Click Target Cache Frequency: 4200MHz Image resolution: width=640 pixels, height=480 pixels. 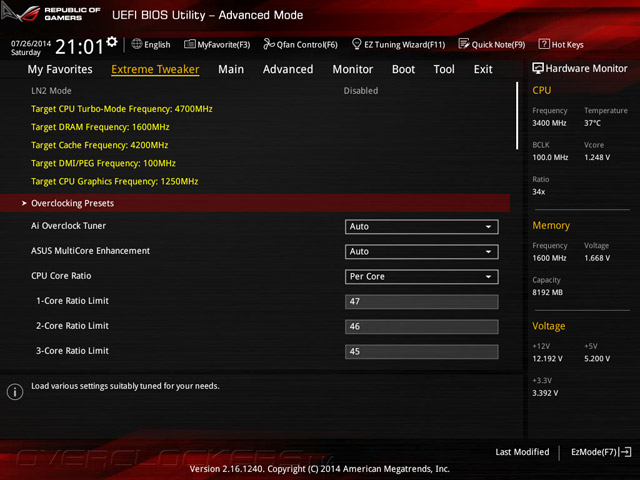coord(100,145)
